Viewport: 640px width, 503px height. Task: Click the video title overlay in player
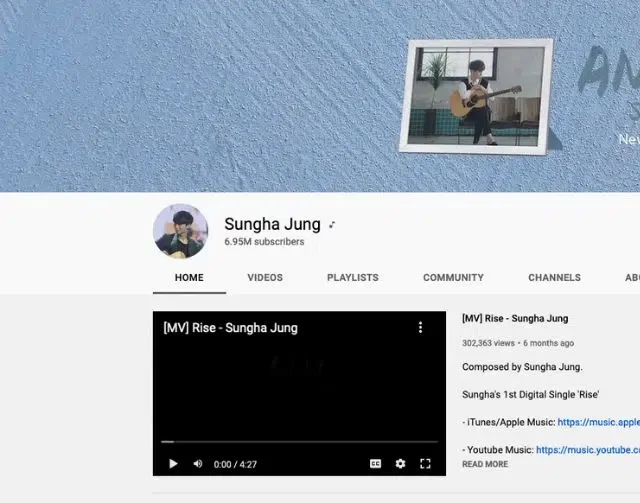(x=231, y=327)
